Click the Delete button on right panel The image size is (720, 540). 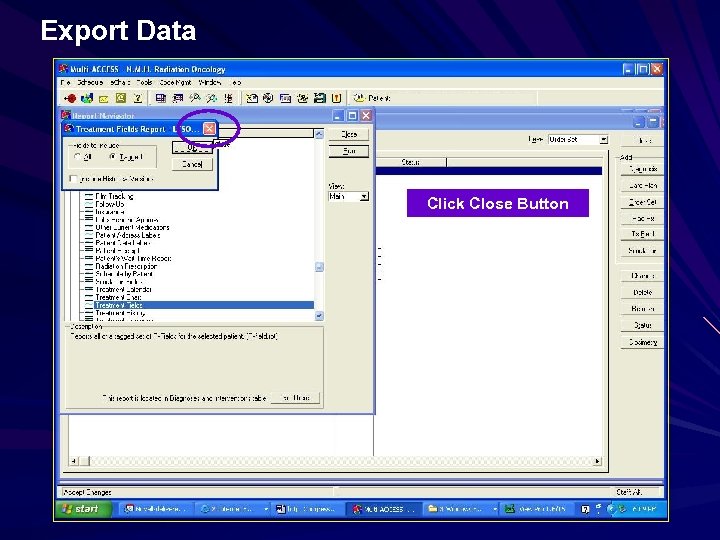click(x=643, y=292)
